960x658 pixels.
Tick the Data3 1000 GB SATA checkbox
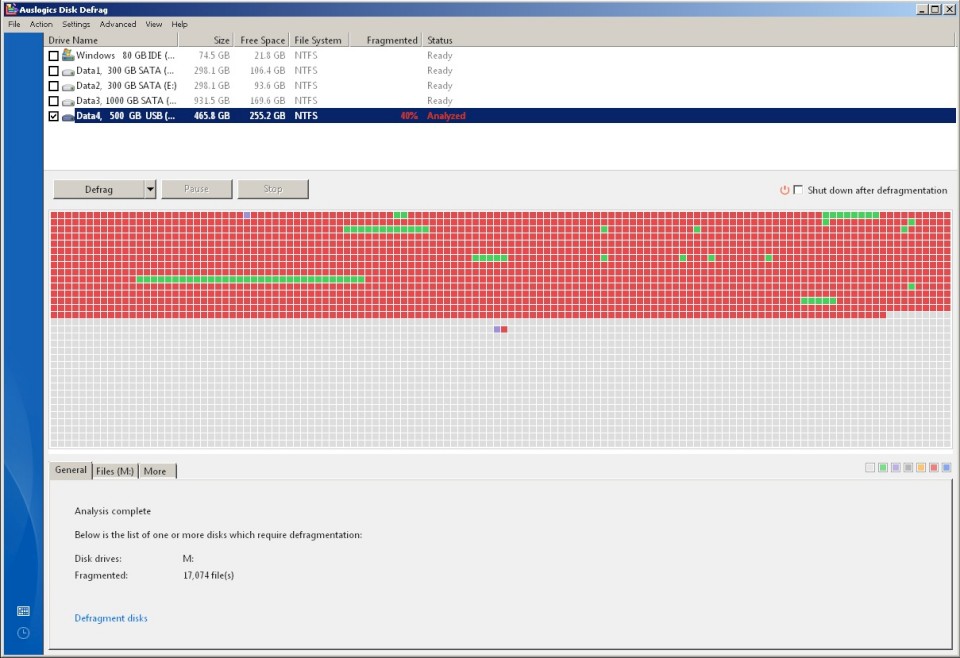pyautogui.click(x=53, y=101)
